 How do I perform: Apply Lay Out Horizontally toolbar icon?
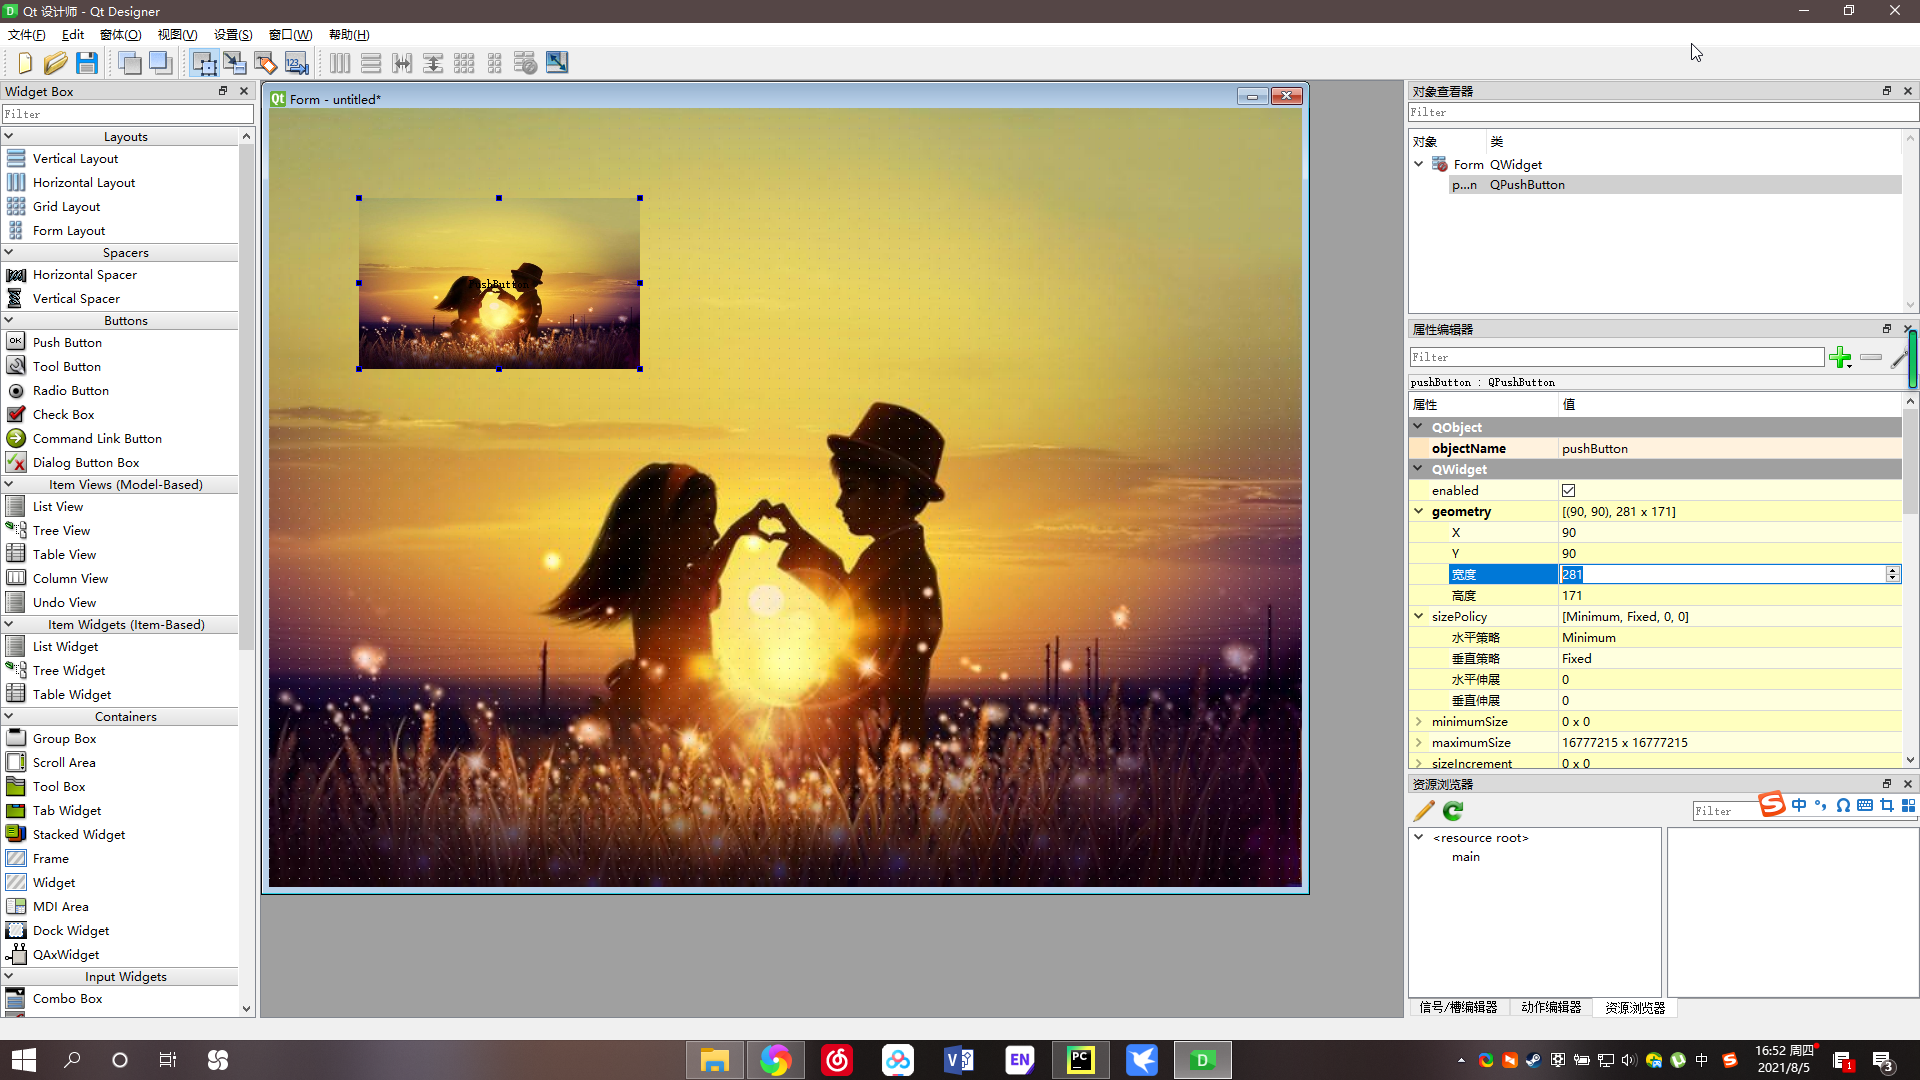tap(340, 63)
